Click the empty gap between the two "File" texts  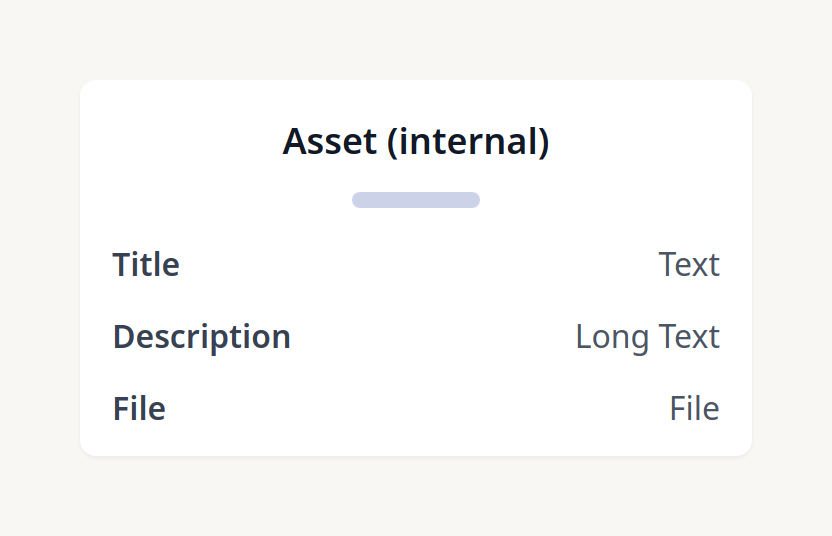(x=416, y=409)
